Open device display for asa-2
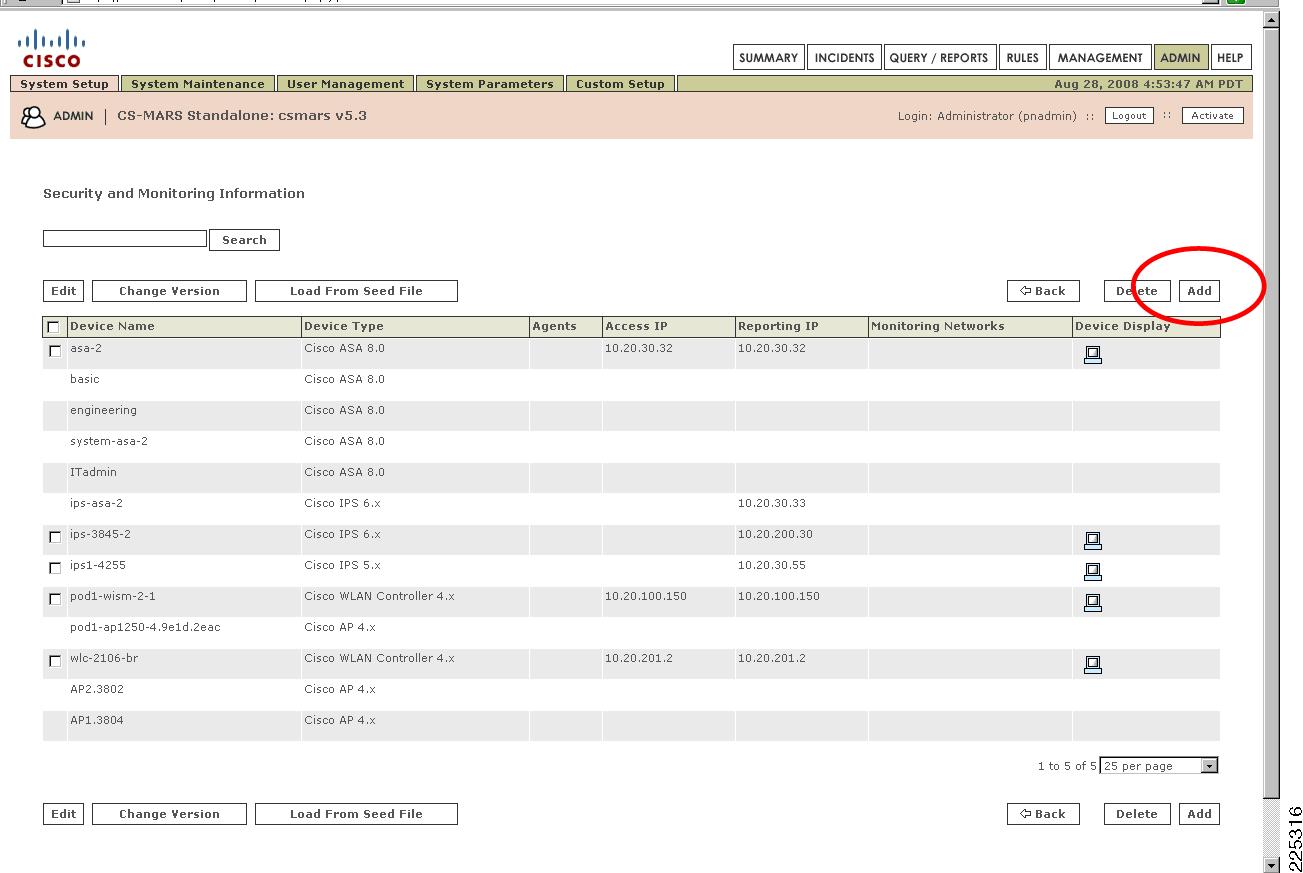 (1093, 354)
